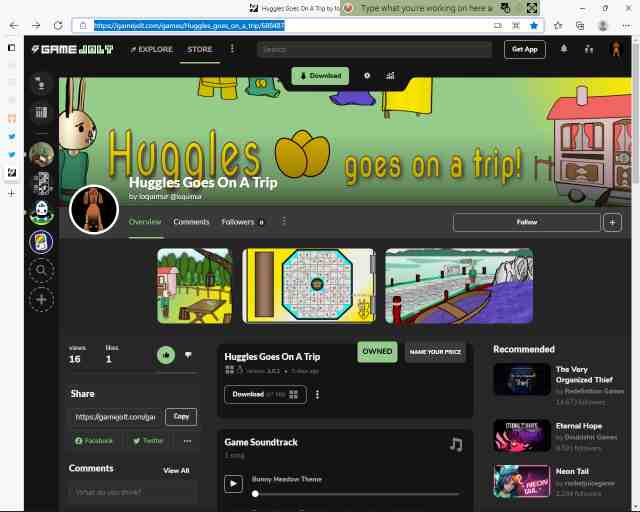Open The Very Organized Thief recommendation
640x512 pixels.
pos(559,385)
